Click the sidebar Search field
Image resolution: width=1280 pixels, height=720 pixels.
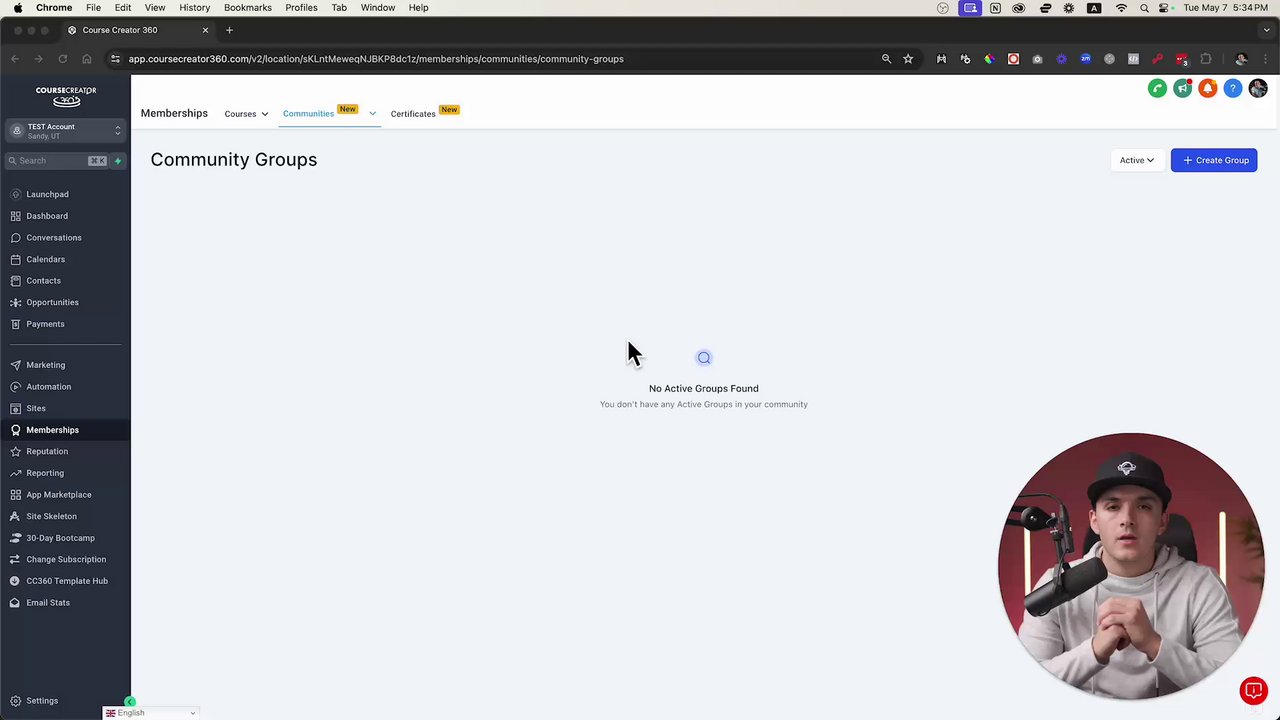coord(55,161)
